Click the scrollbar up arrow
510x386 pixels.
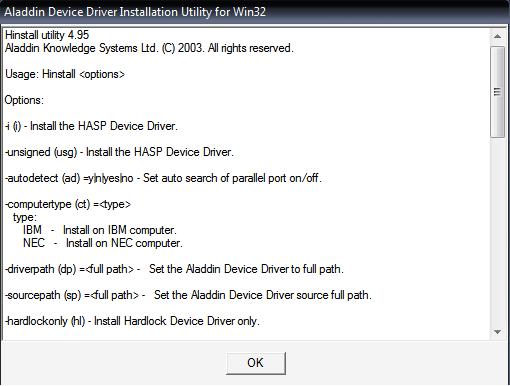497,36
